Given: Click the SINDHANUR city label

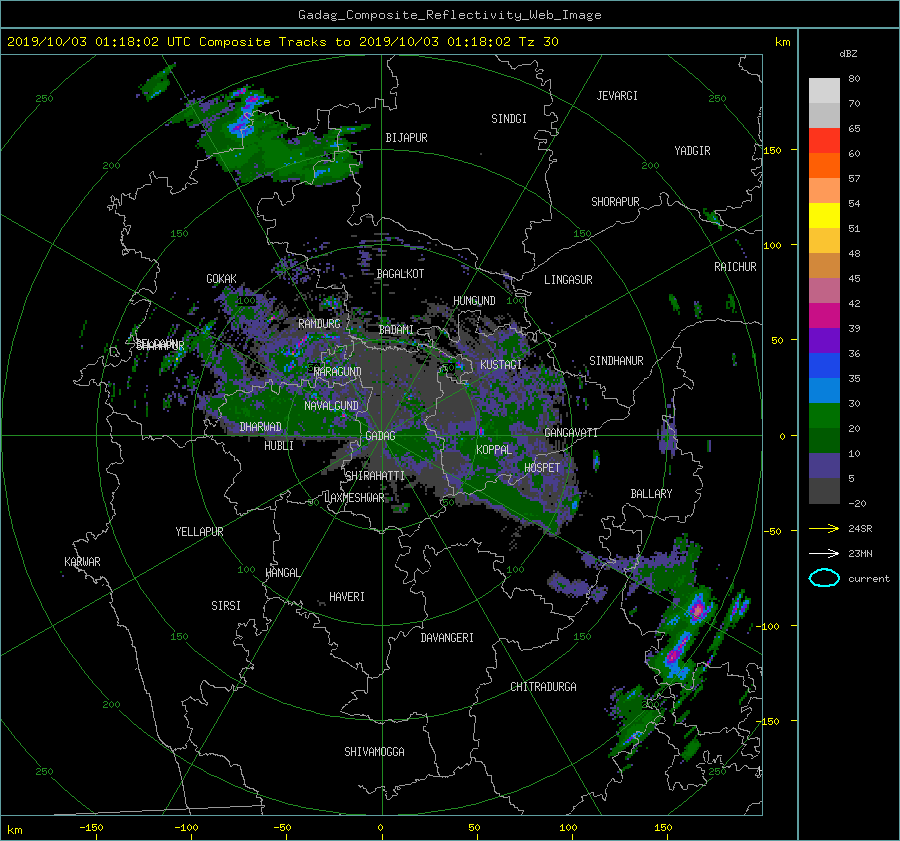Looking at the screenshot, I should click(x=616, y=361).
